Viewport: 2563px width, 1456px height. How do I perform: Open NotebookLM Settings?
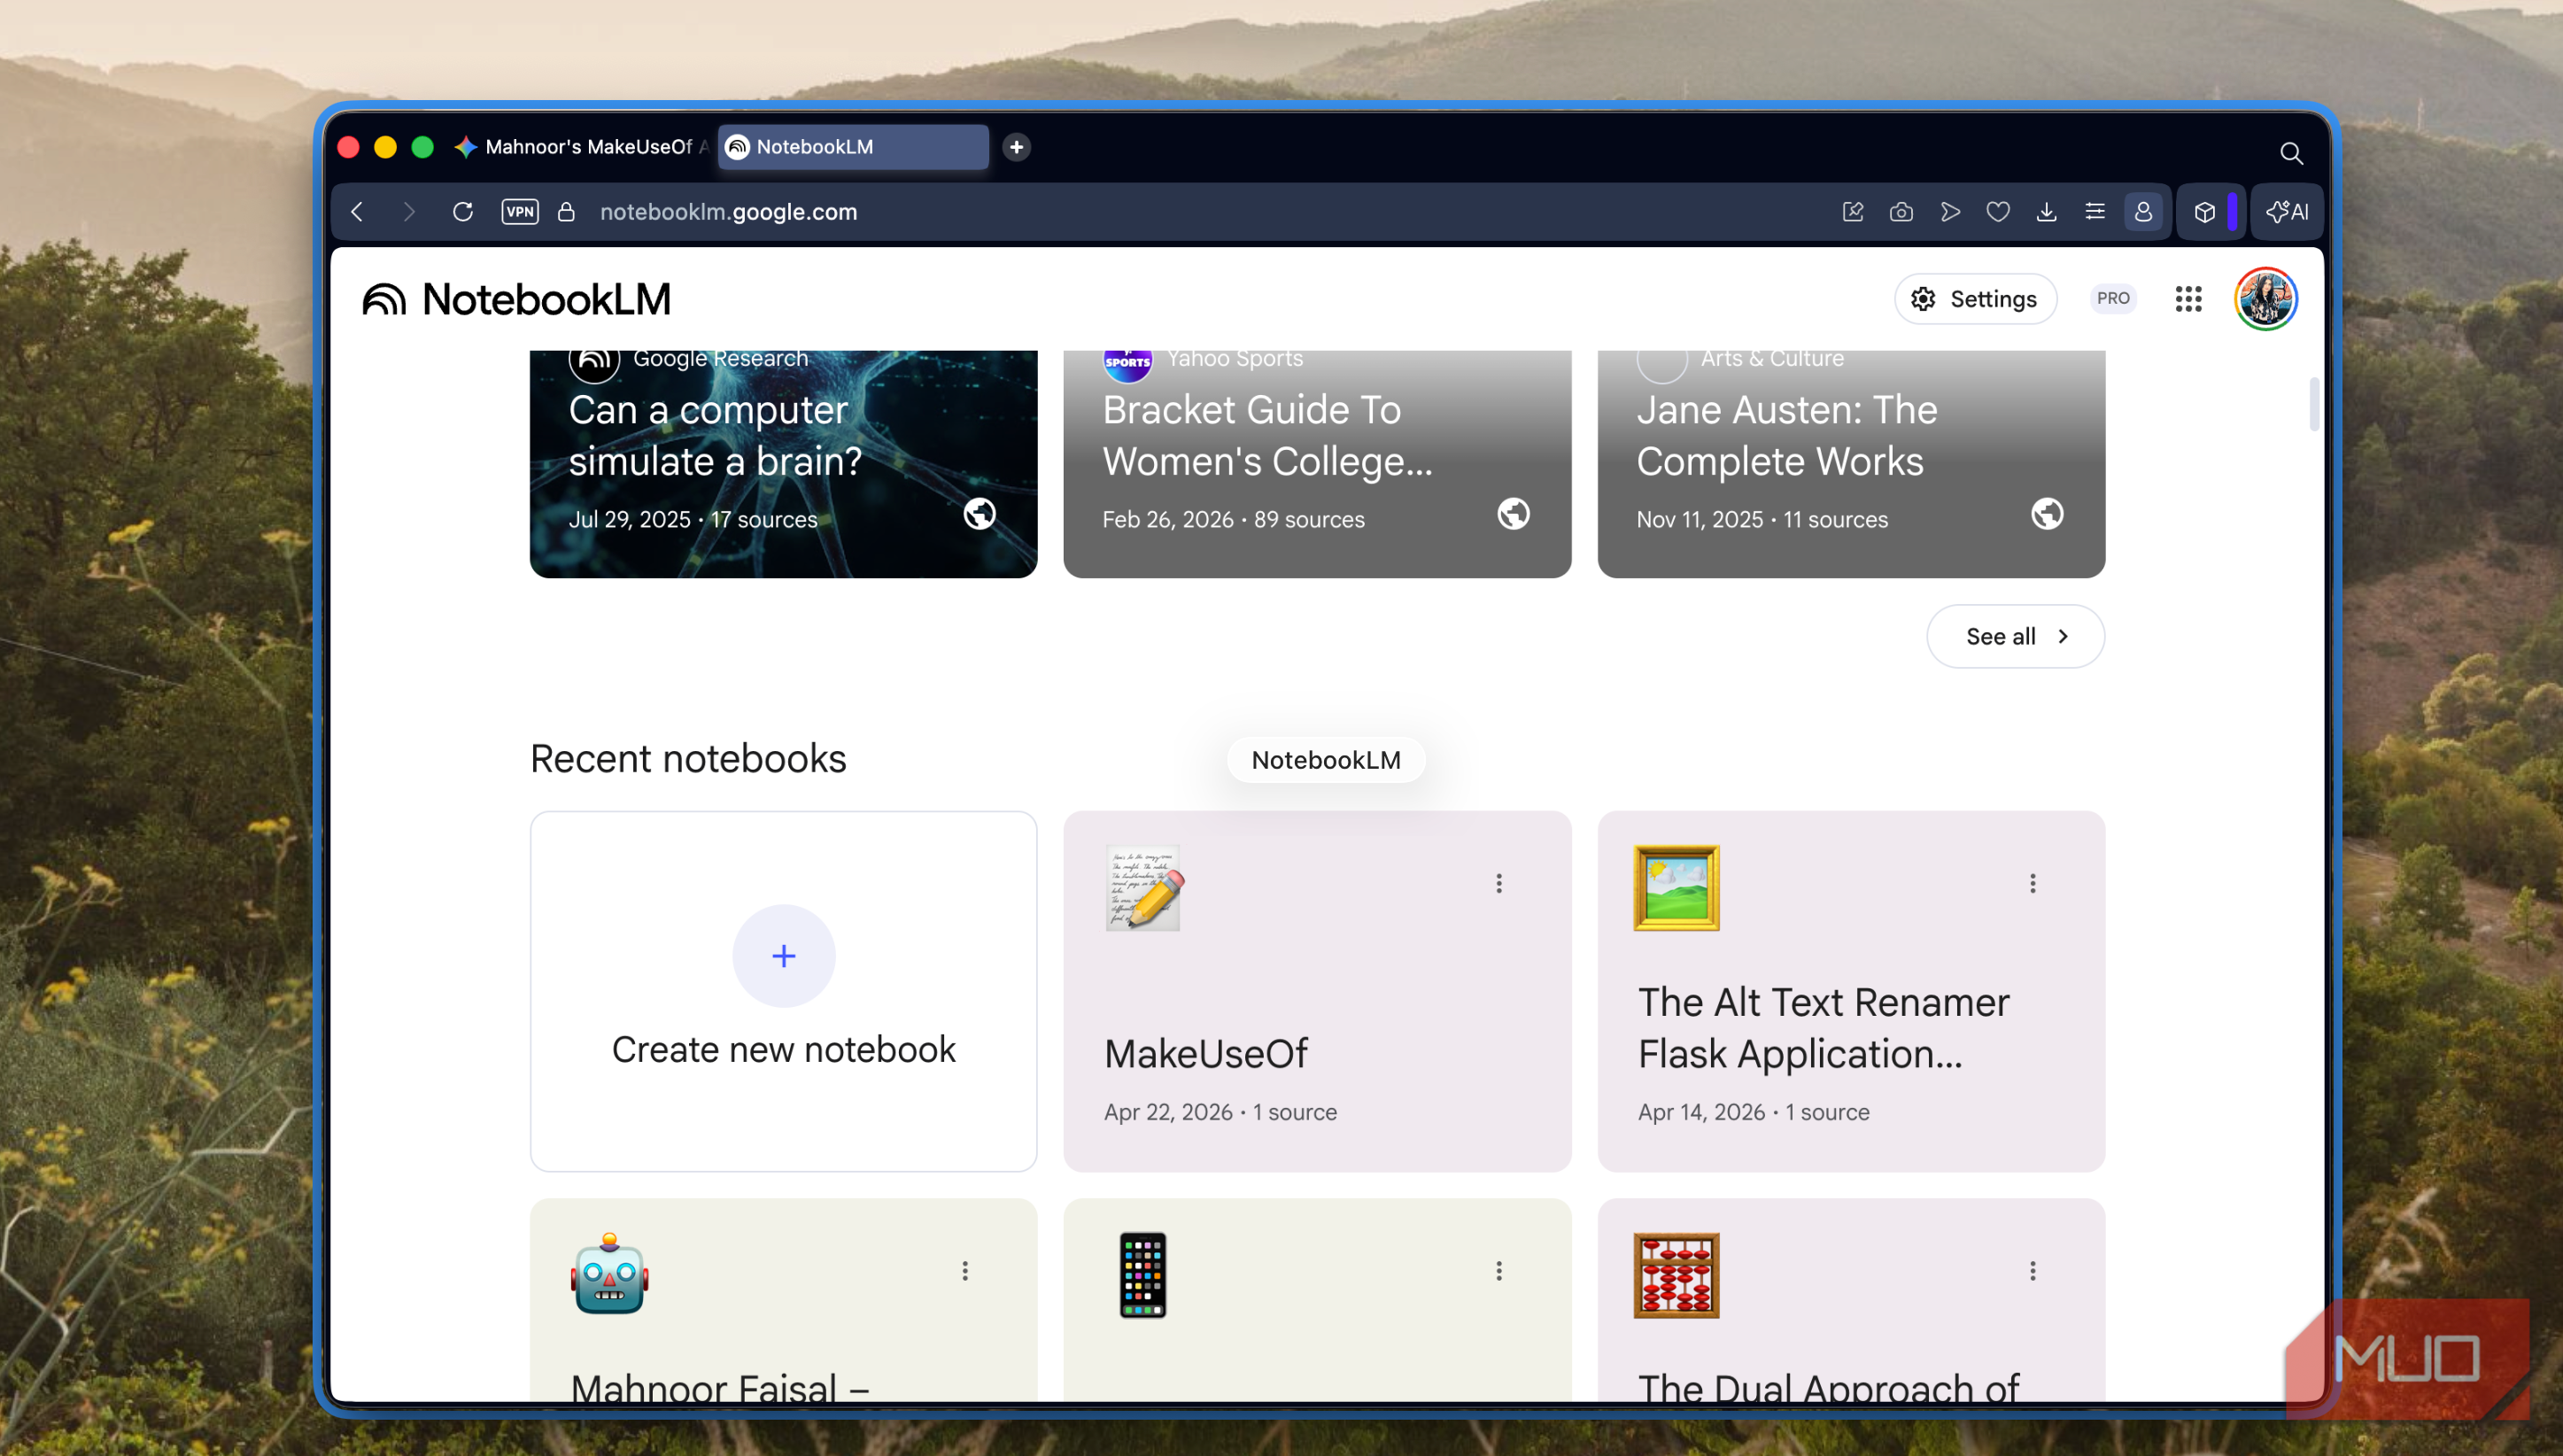[x=1975, y=299]
